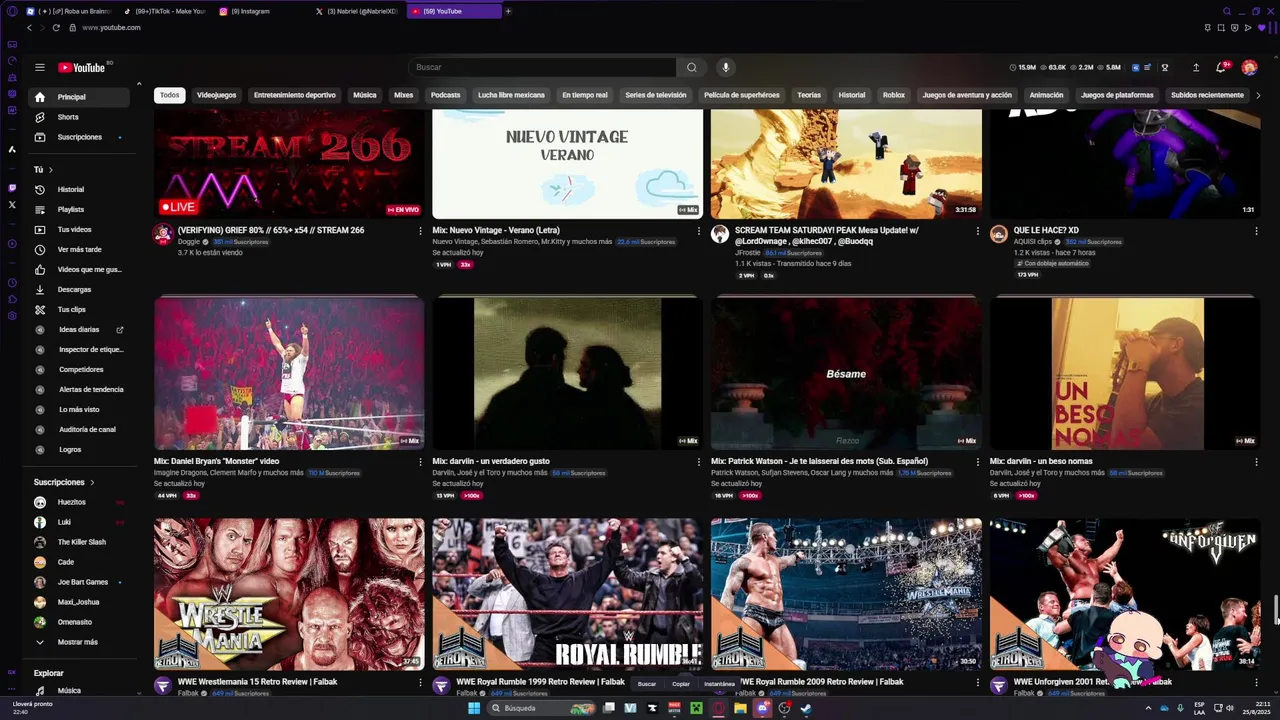Image resolution: width=1280 pixels, height=720 pixels.
Task: Expand the Tú section chevron
Action: pyautogui.click(x=51, y=170)
